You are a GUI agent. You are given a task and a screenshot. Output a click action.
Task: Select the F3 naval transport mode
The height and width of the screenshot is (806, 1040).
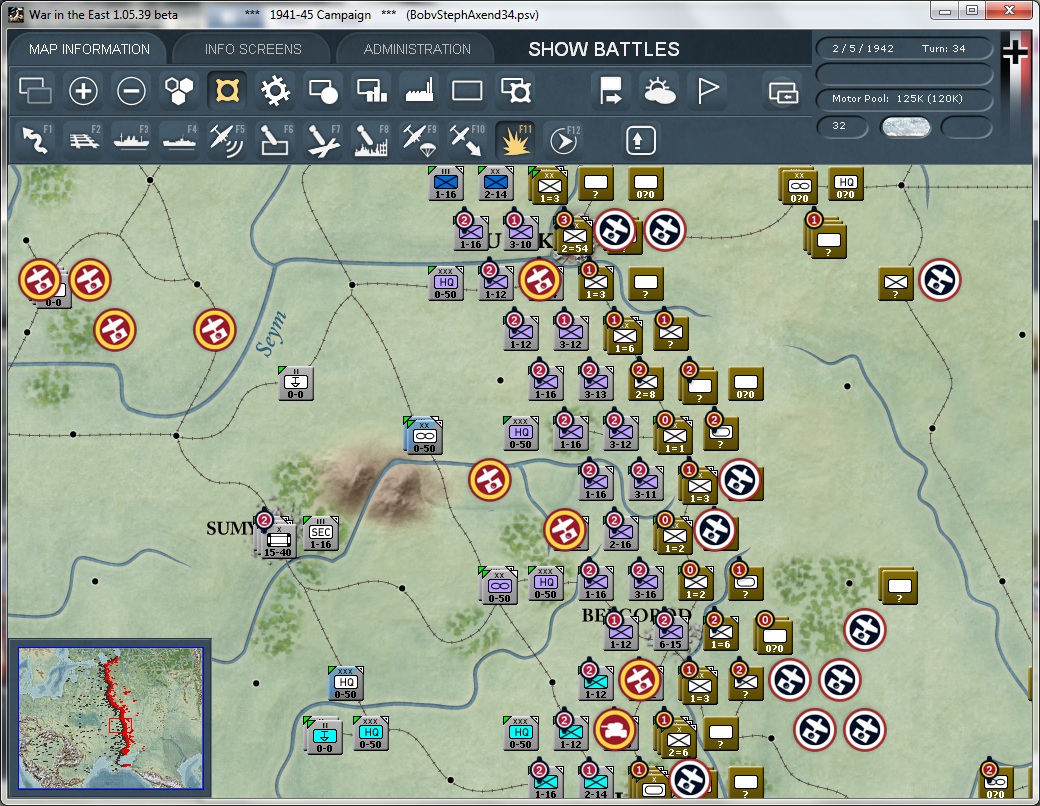[131, 140]
